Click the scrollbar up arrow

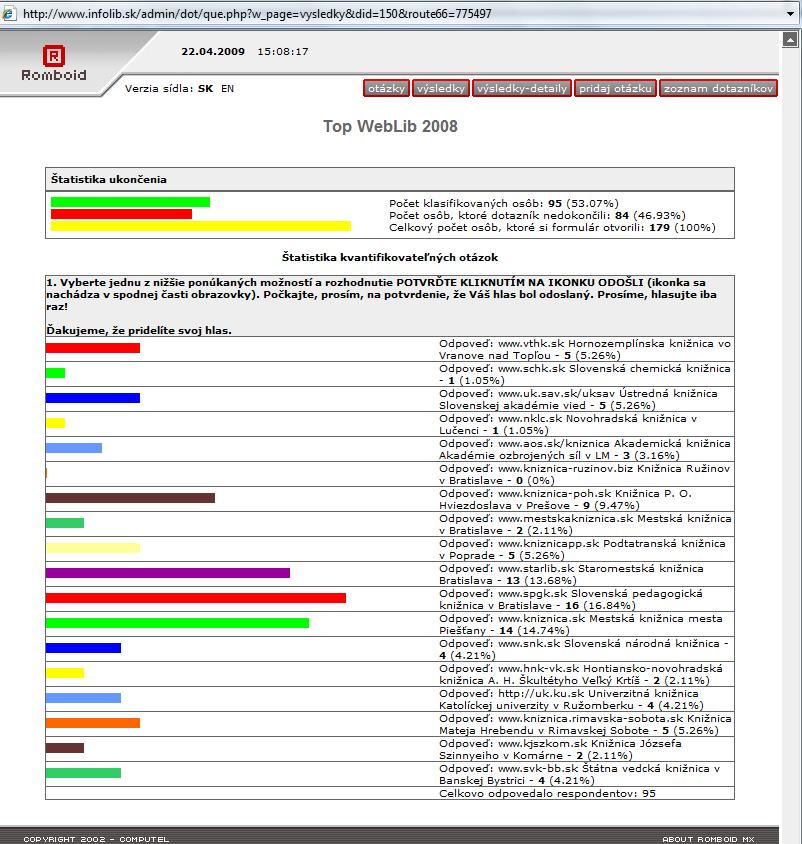[x=790, y=40]
